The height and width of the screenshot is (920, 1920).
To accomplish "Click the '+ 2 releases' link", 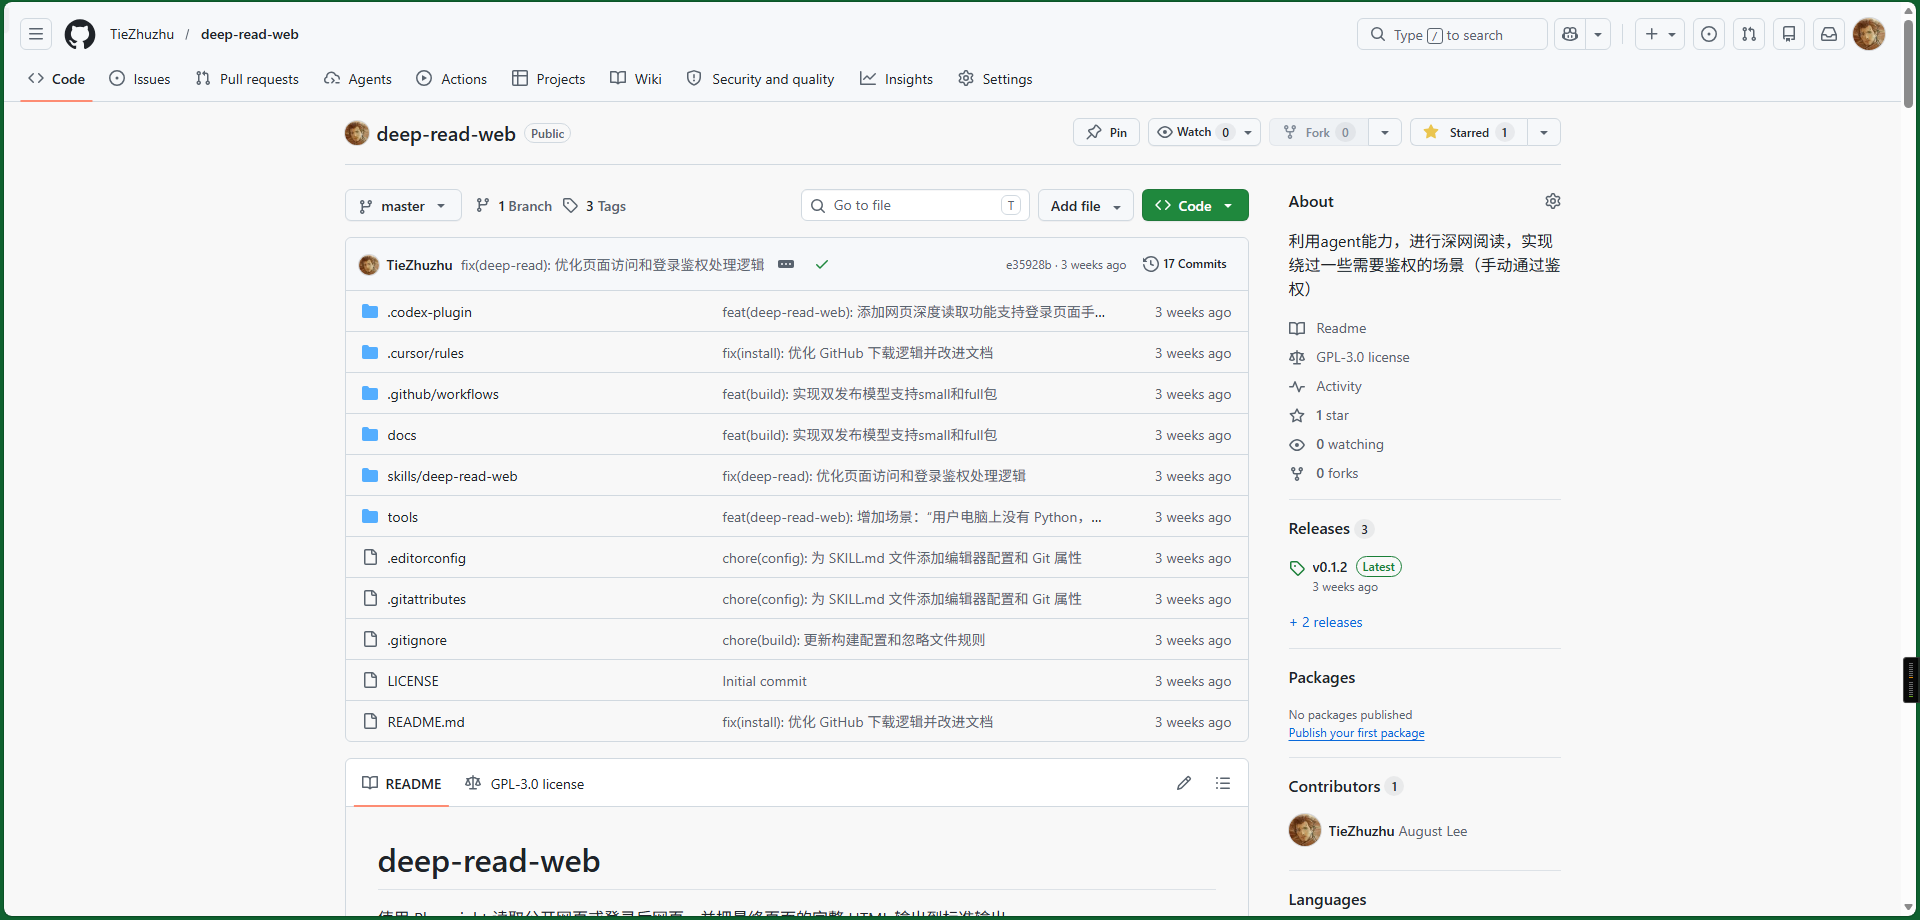I will click(1326, 622).
